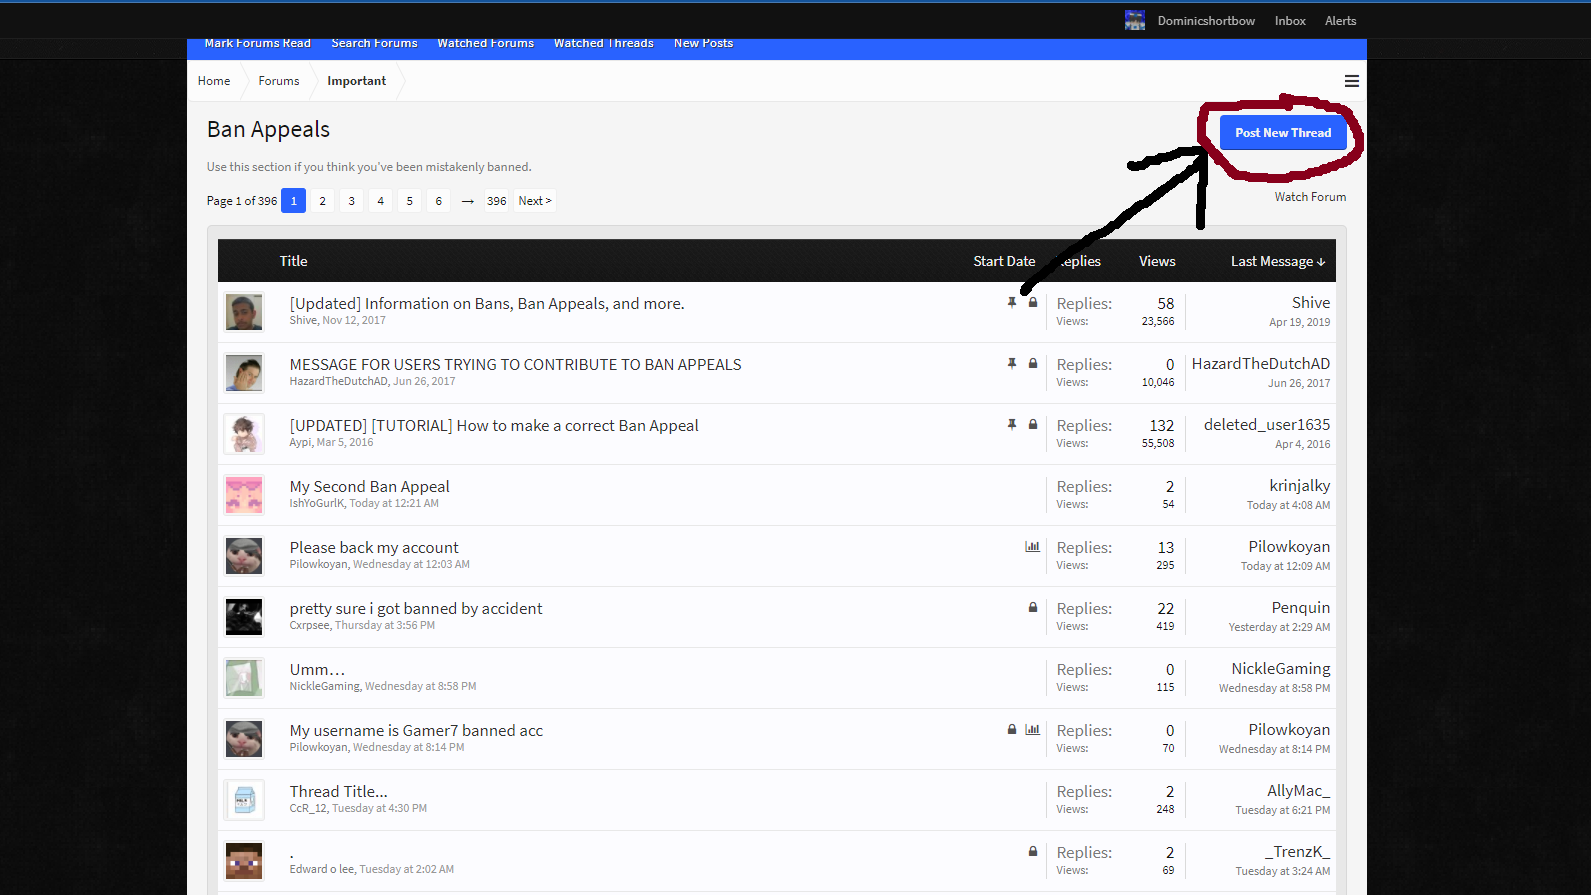Open CcR_12's milk carton avatar

244,800
